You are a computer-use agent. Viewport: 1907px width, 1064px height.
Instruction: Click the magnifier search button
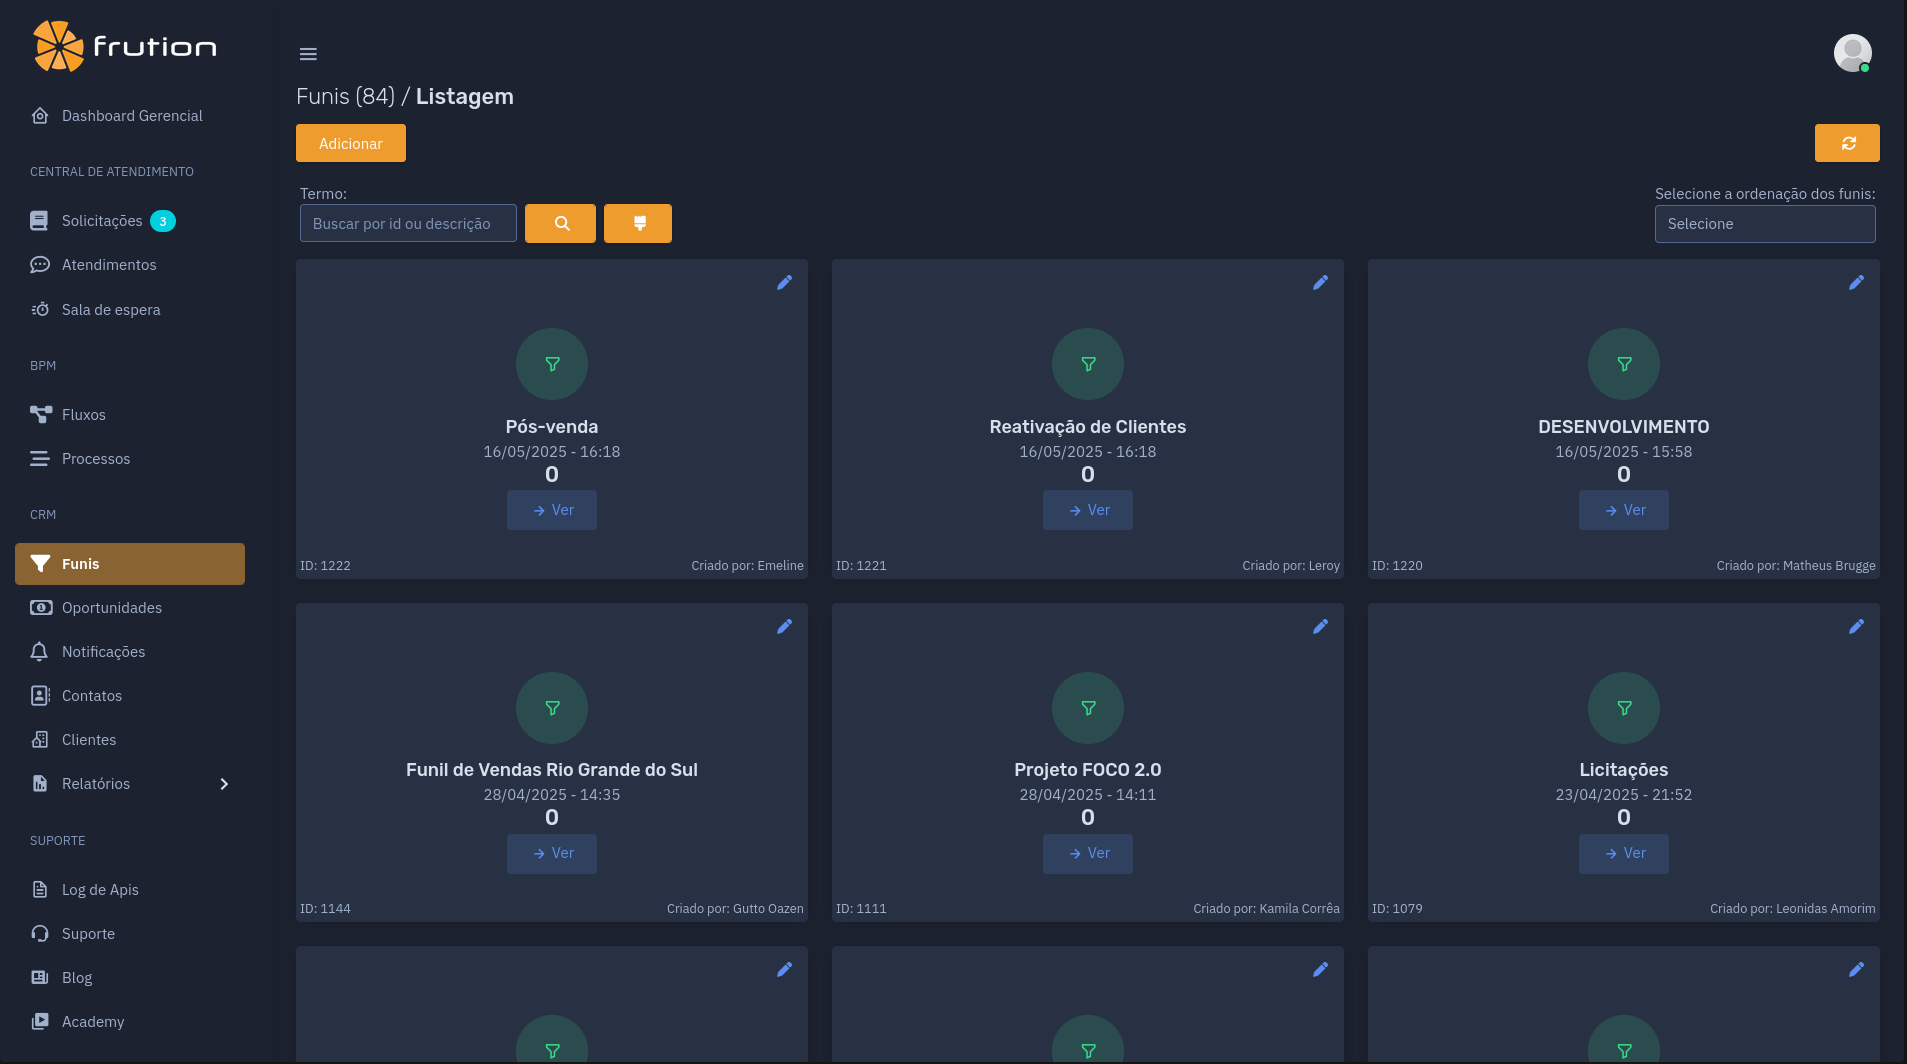(560, 223)
